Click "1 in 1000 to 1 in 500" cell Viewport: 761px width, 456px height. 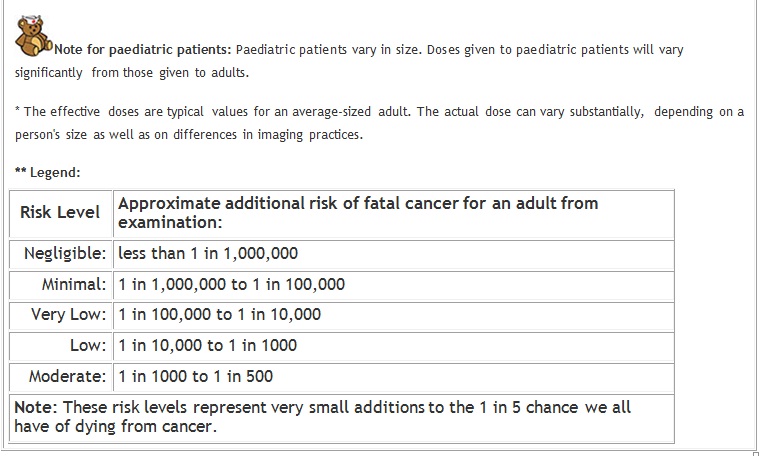pyautogui.click(x=394, y=377)
